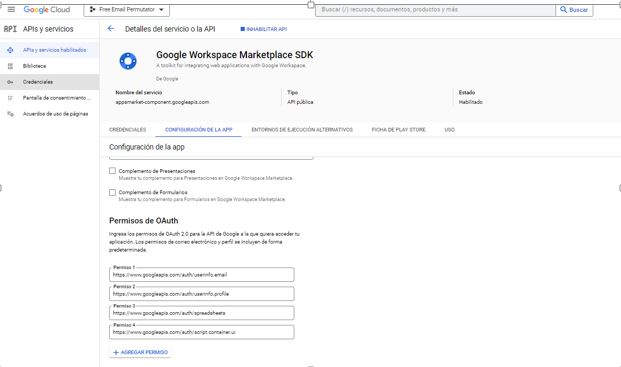Click the 'API pública' type value
Screen dimensions: 621x367
[x=300, y=102]
